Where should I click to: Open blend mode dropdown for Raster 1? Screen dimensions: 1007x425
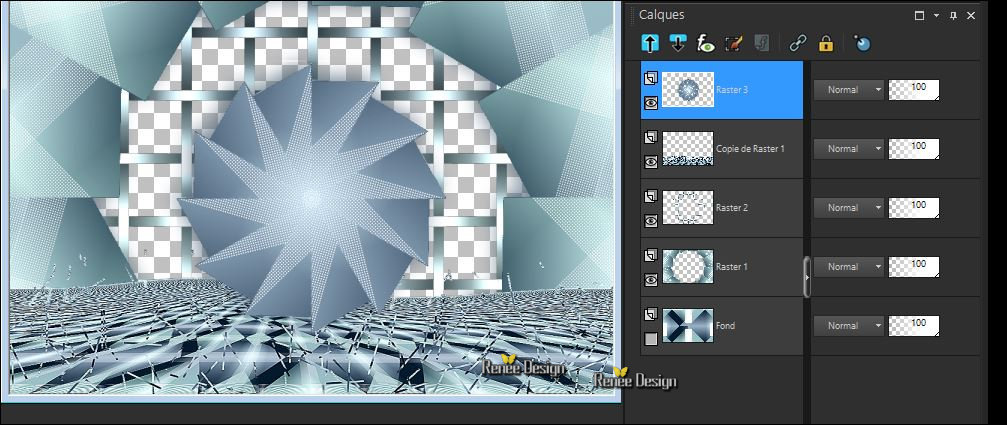tap(849, 267)
